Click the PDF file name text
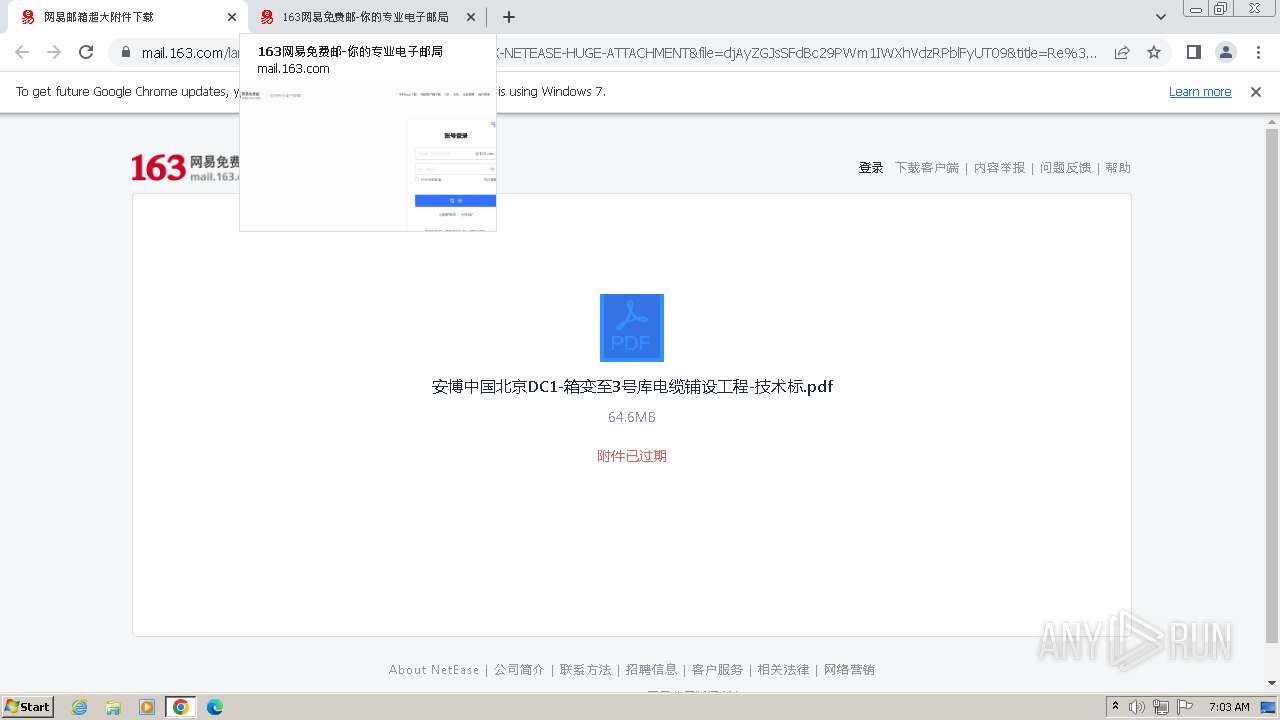 pyautogui.click(x=632, y=387)
